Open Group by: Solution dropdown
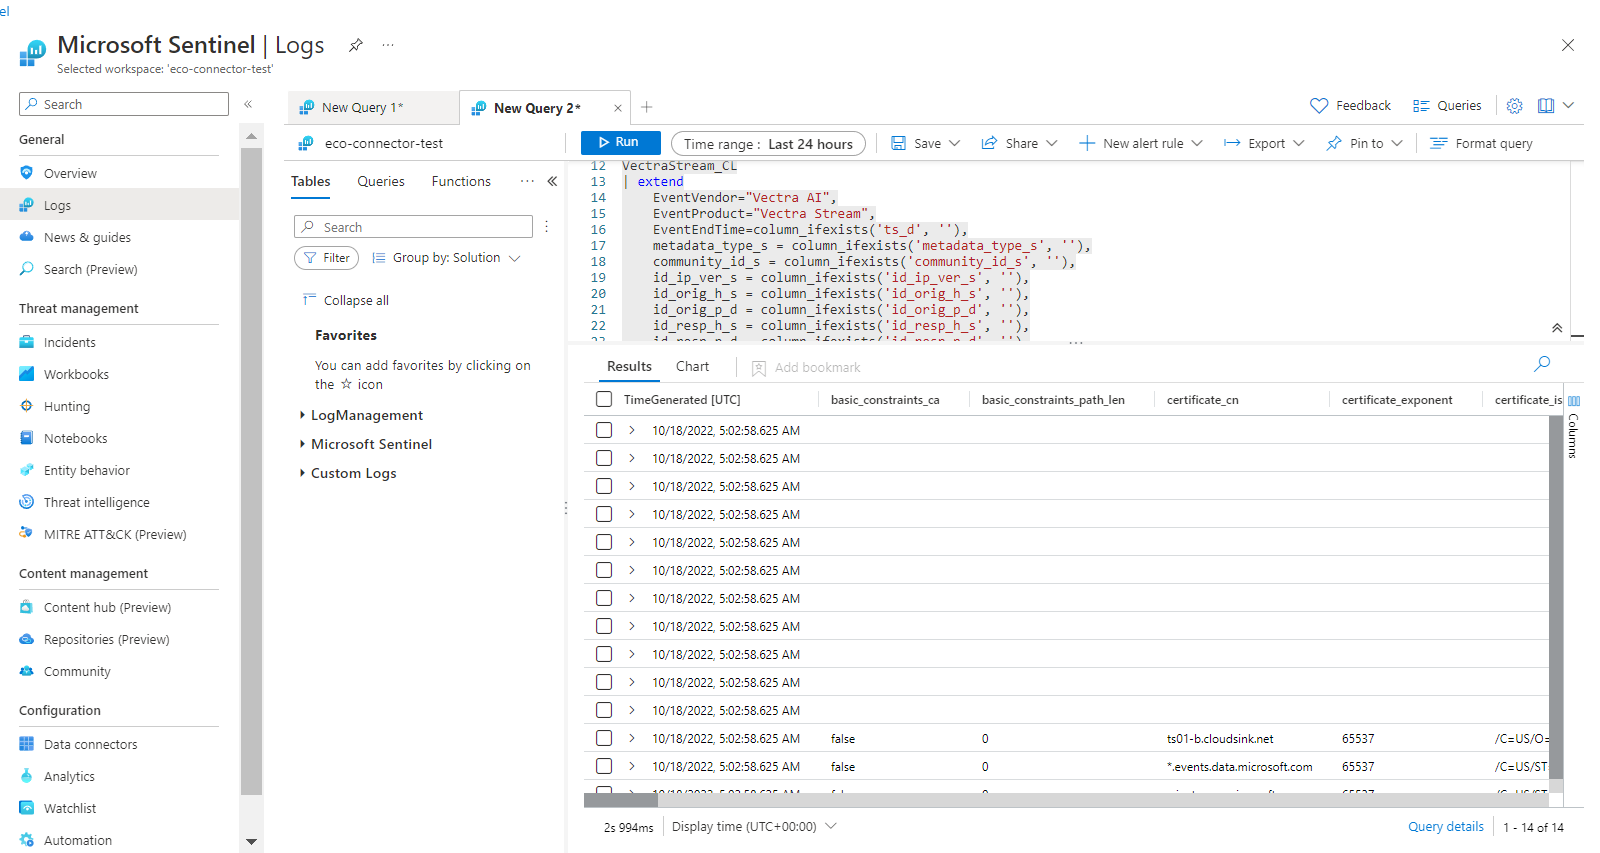This screenshot has height=853, width=1600. click(x=446, y=258)
